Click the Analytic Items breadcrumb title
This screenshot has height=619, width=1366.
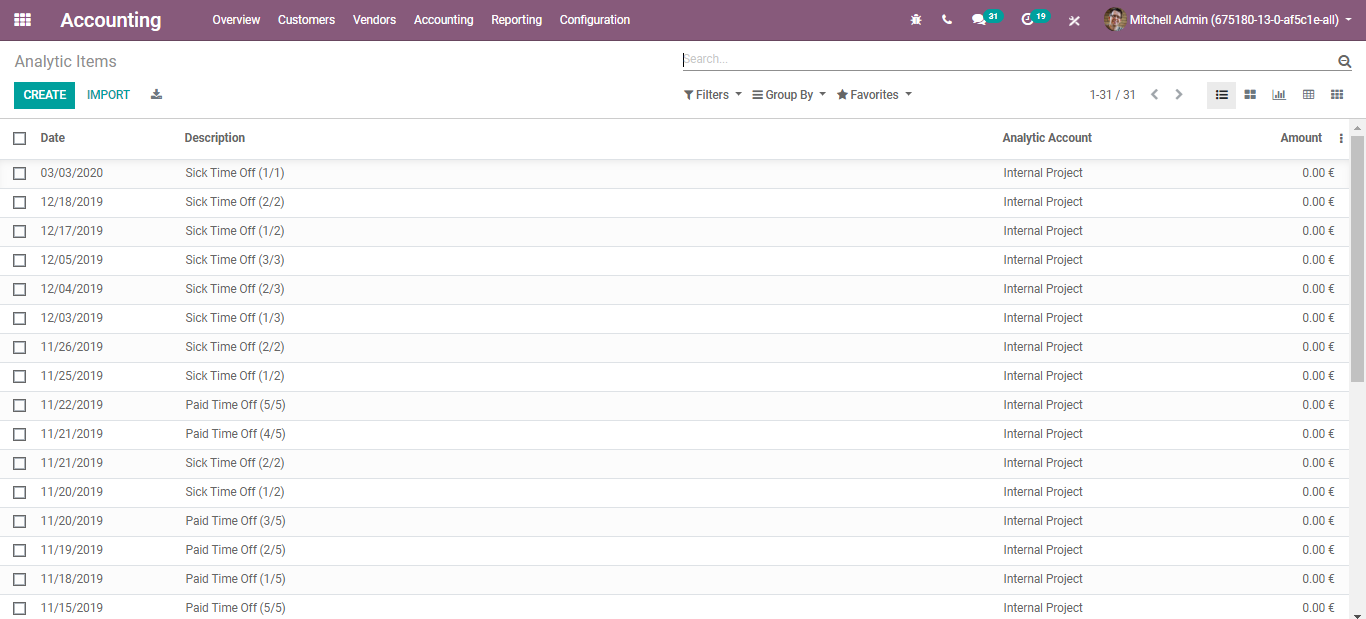pos(65,62)
